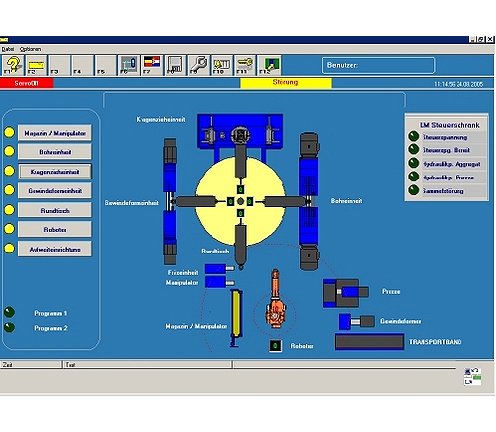The width and height of the screenshot is (496, 432).
Task: Click the Roboter button in left panel
Action: 55,230
